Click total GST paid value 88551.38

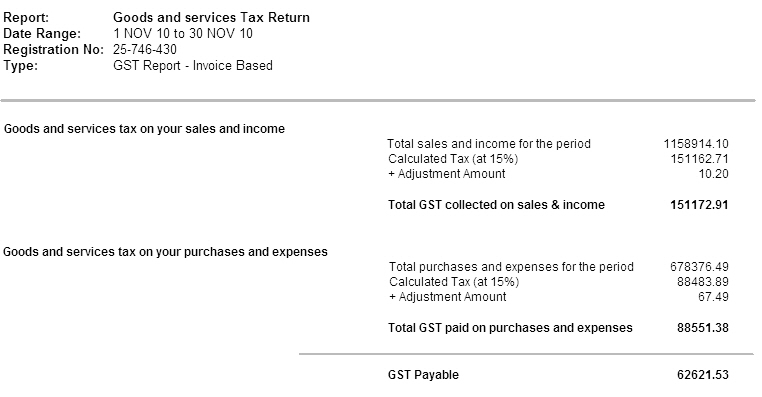[703, 328]
